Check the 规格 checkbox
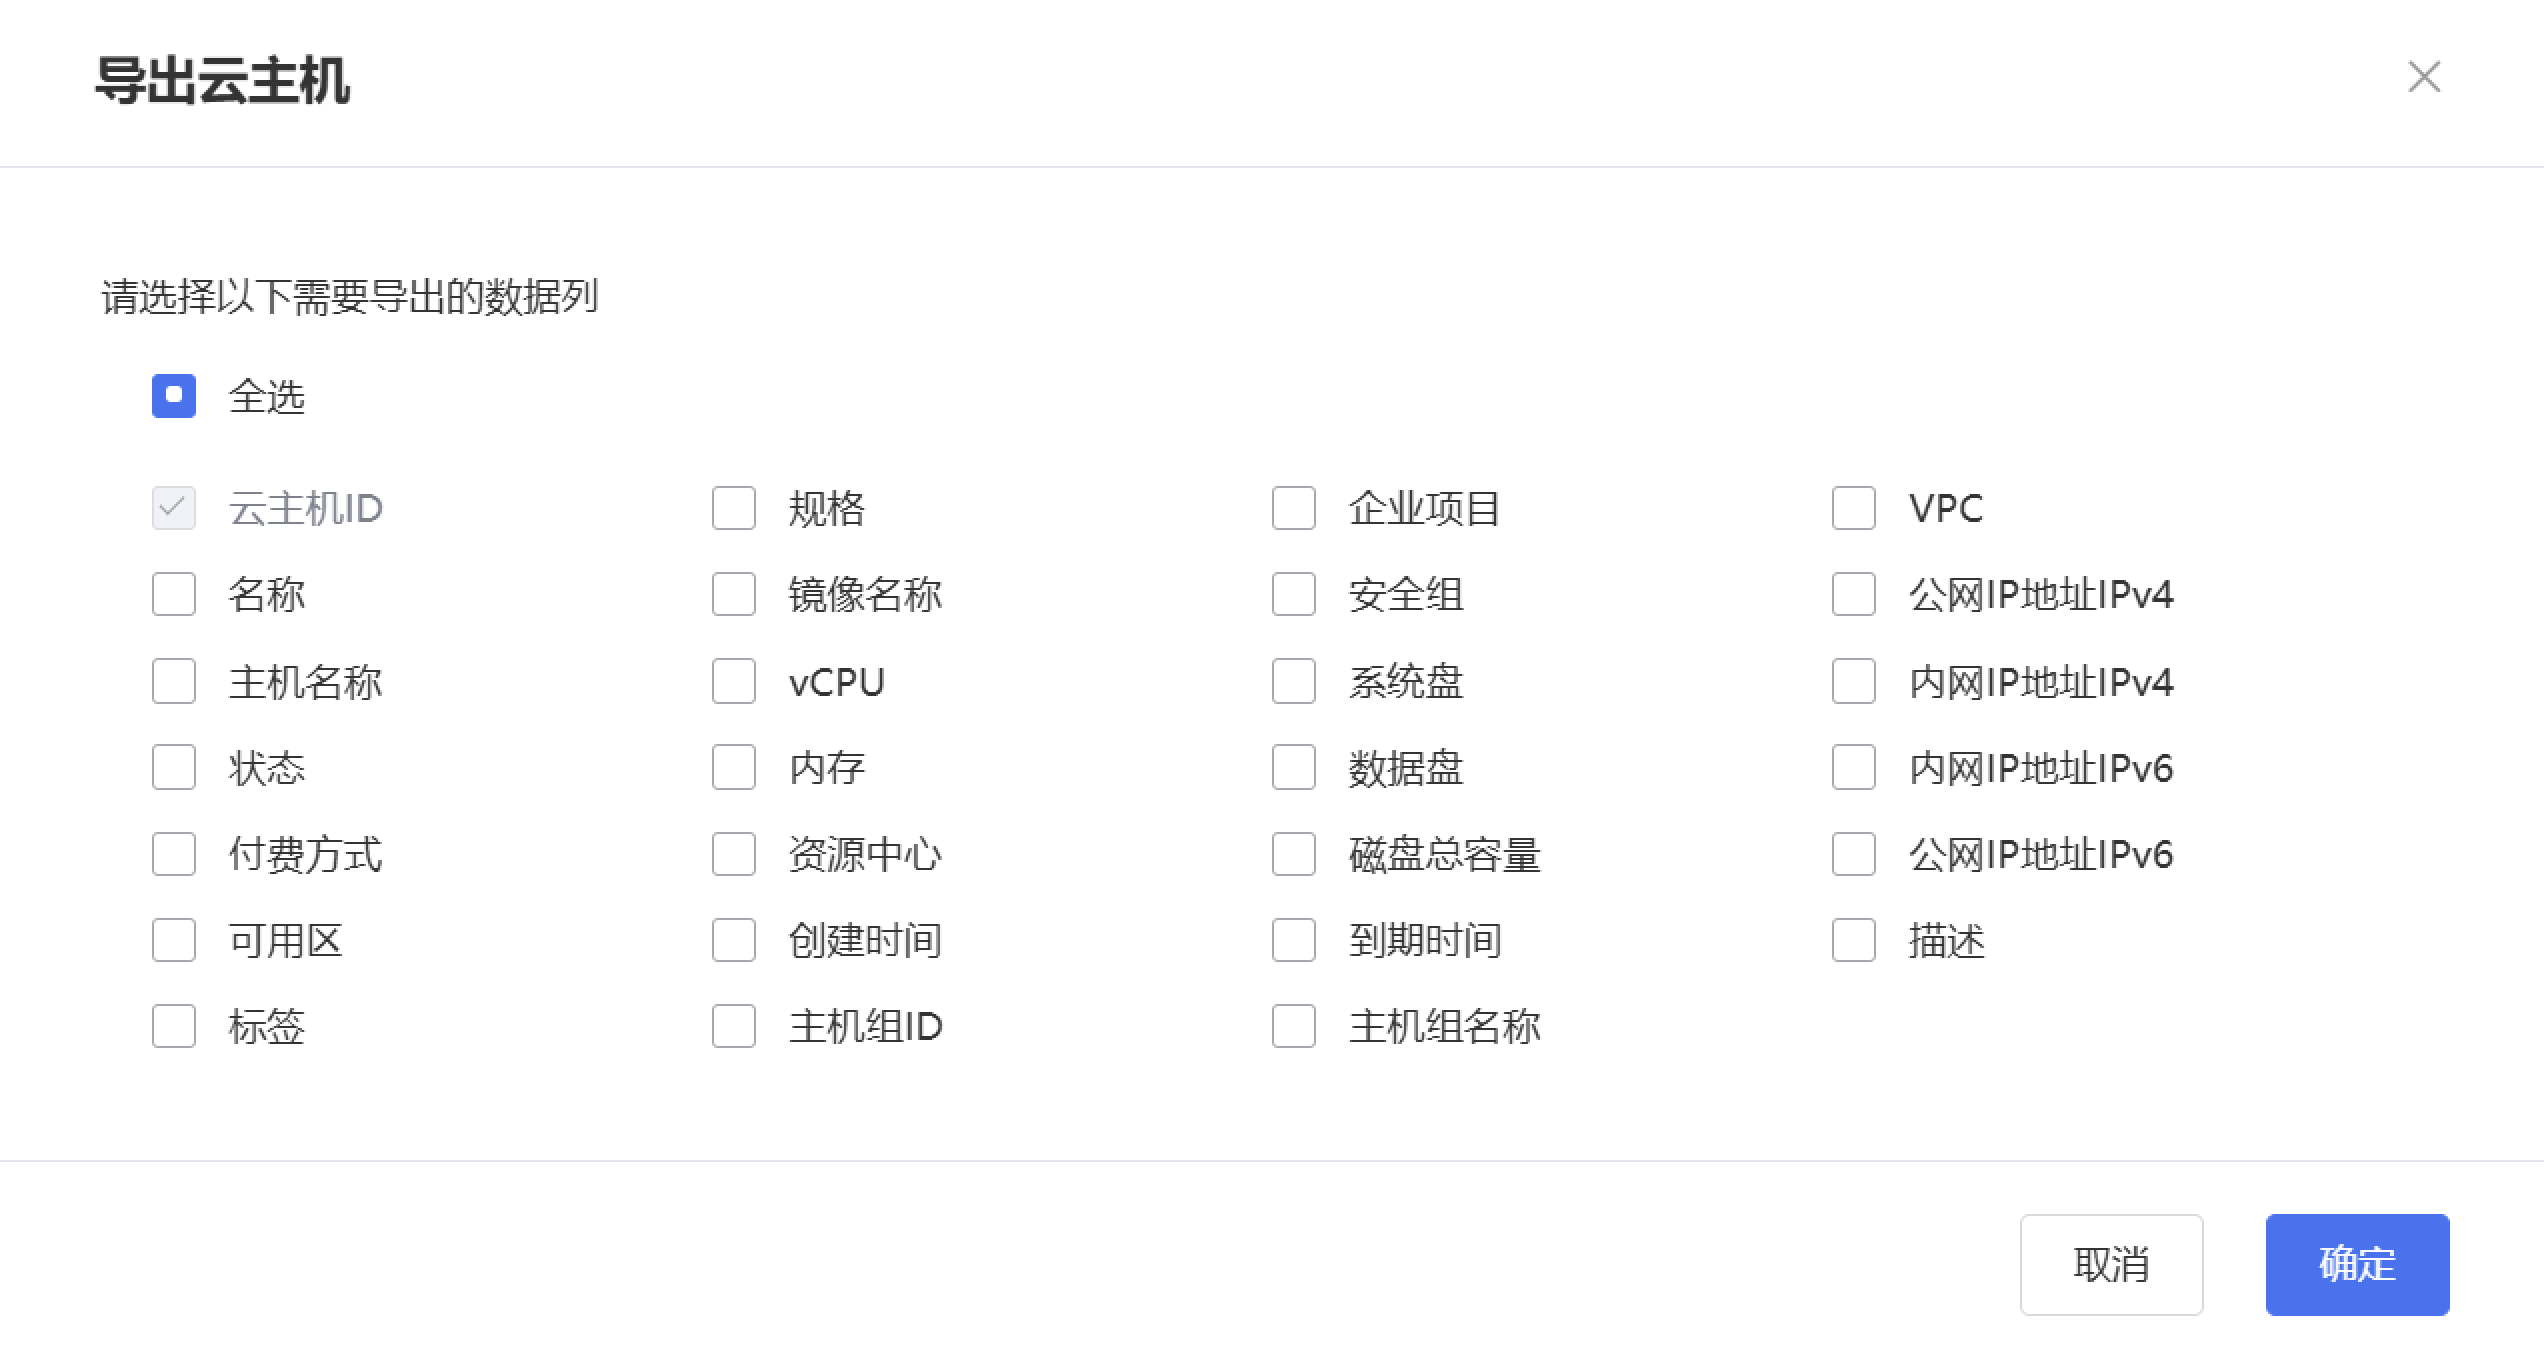The width and height of the screenshot is (2544, 1358). coord(734,508)
